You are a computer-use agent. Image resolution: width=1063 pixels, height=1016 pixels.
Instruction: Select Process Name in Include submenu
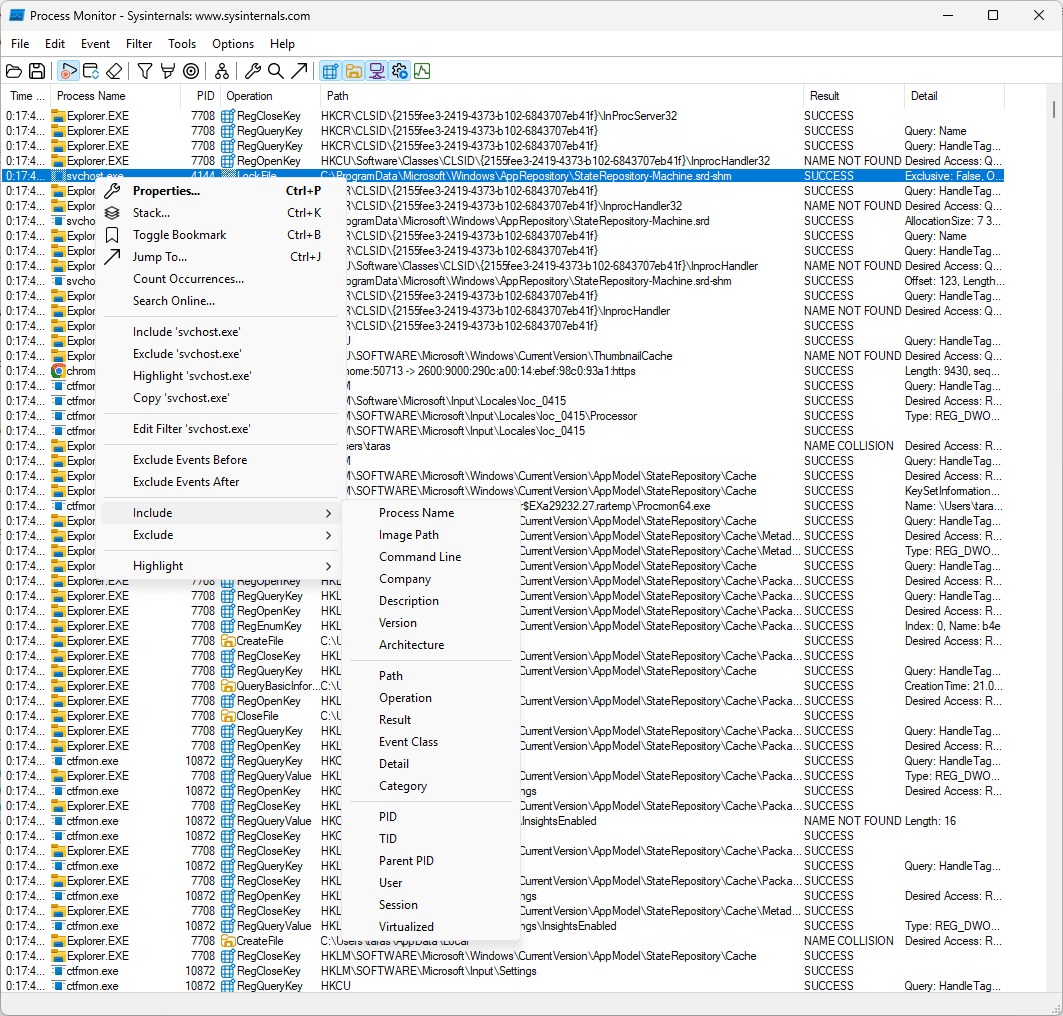[430, 513]
